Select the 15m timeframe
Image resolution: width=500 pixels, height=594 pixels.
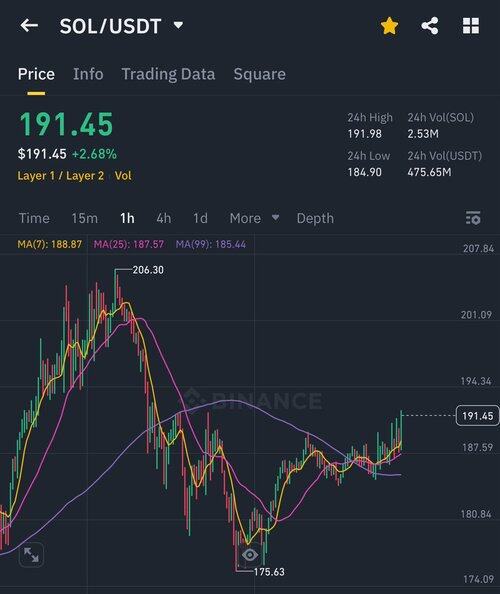[85, 218]
